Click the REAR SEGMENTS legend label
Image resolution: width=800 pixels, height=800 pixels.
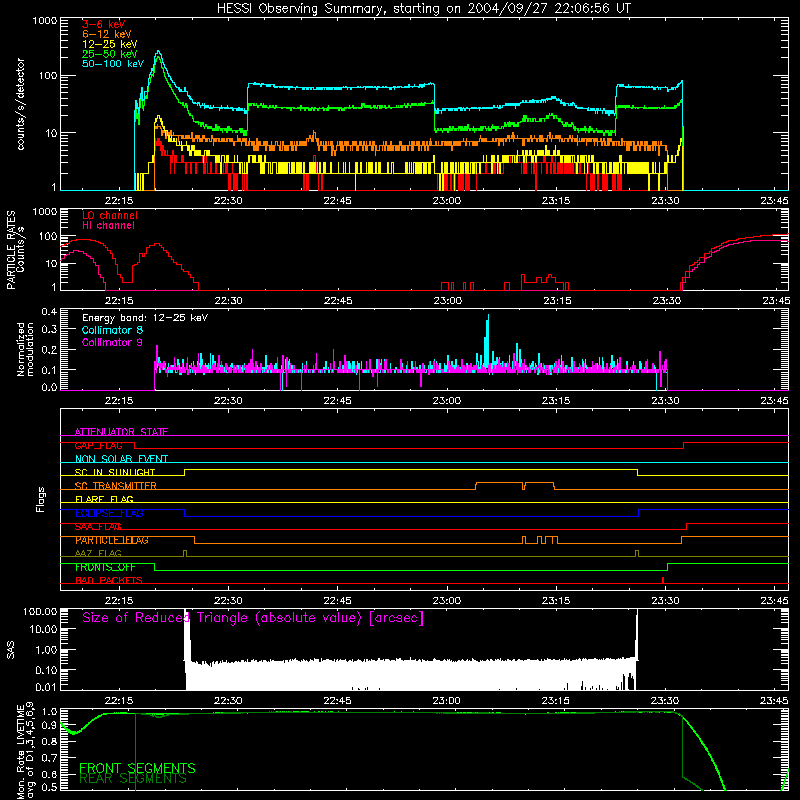click(133, 779)
